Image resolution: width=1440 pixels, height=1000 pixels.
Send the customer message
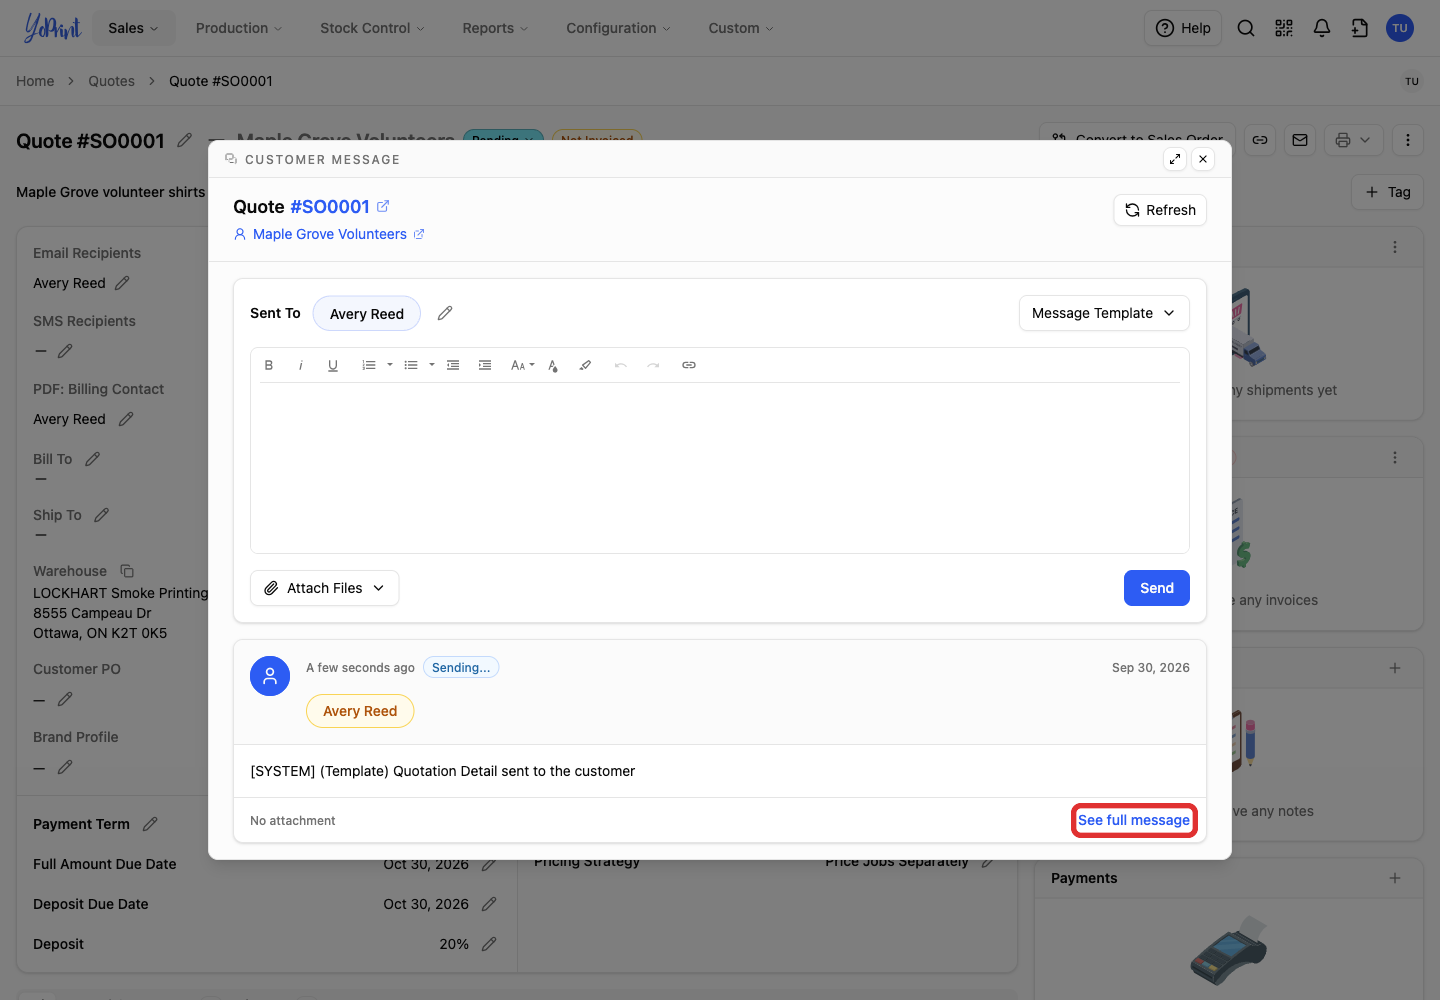[x=1157, y=588]
